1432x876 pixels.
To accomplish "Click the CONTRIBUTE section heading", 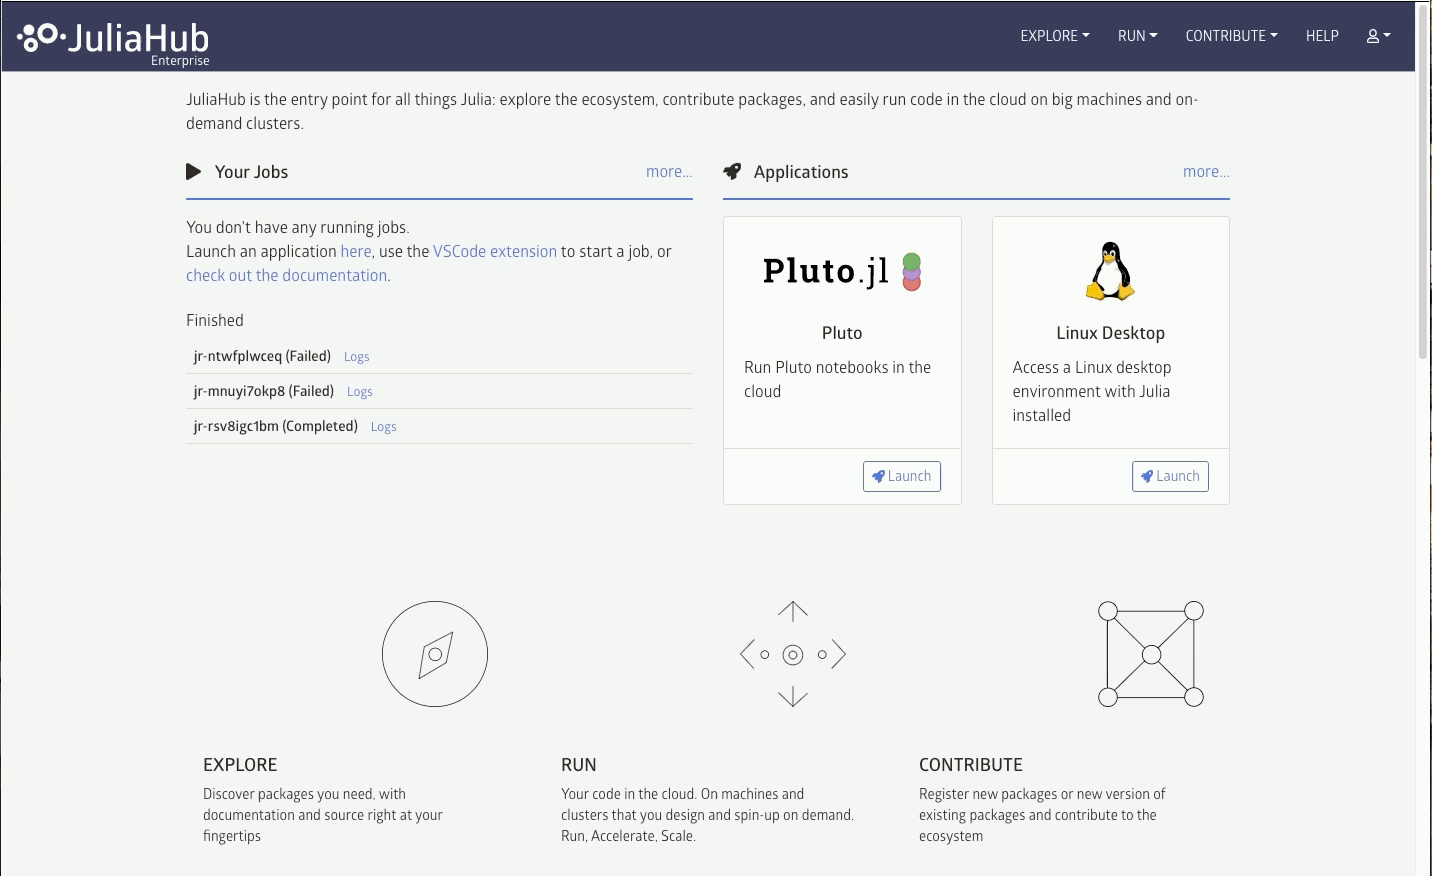I will coord(971,765).
